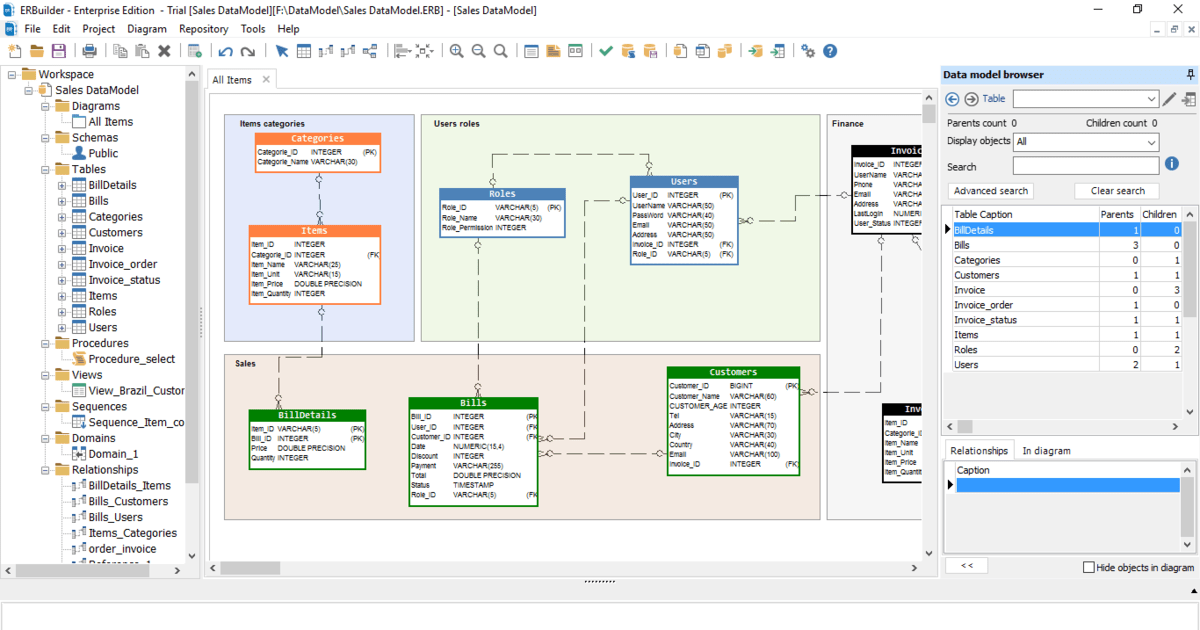1200x630 pixels.
Task: Collapse the Workspace tree node
Action: (13, 74)
